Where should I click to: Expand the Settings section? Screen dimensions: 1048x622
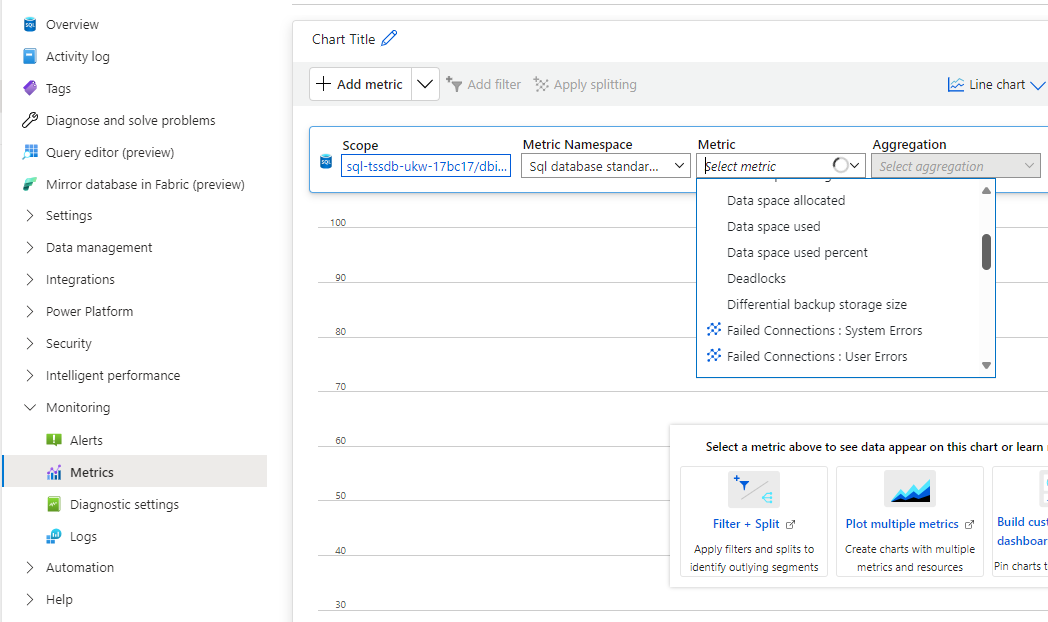click(x=29, y=215)
